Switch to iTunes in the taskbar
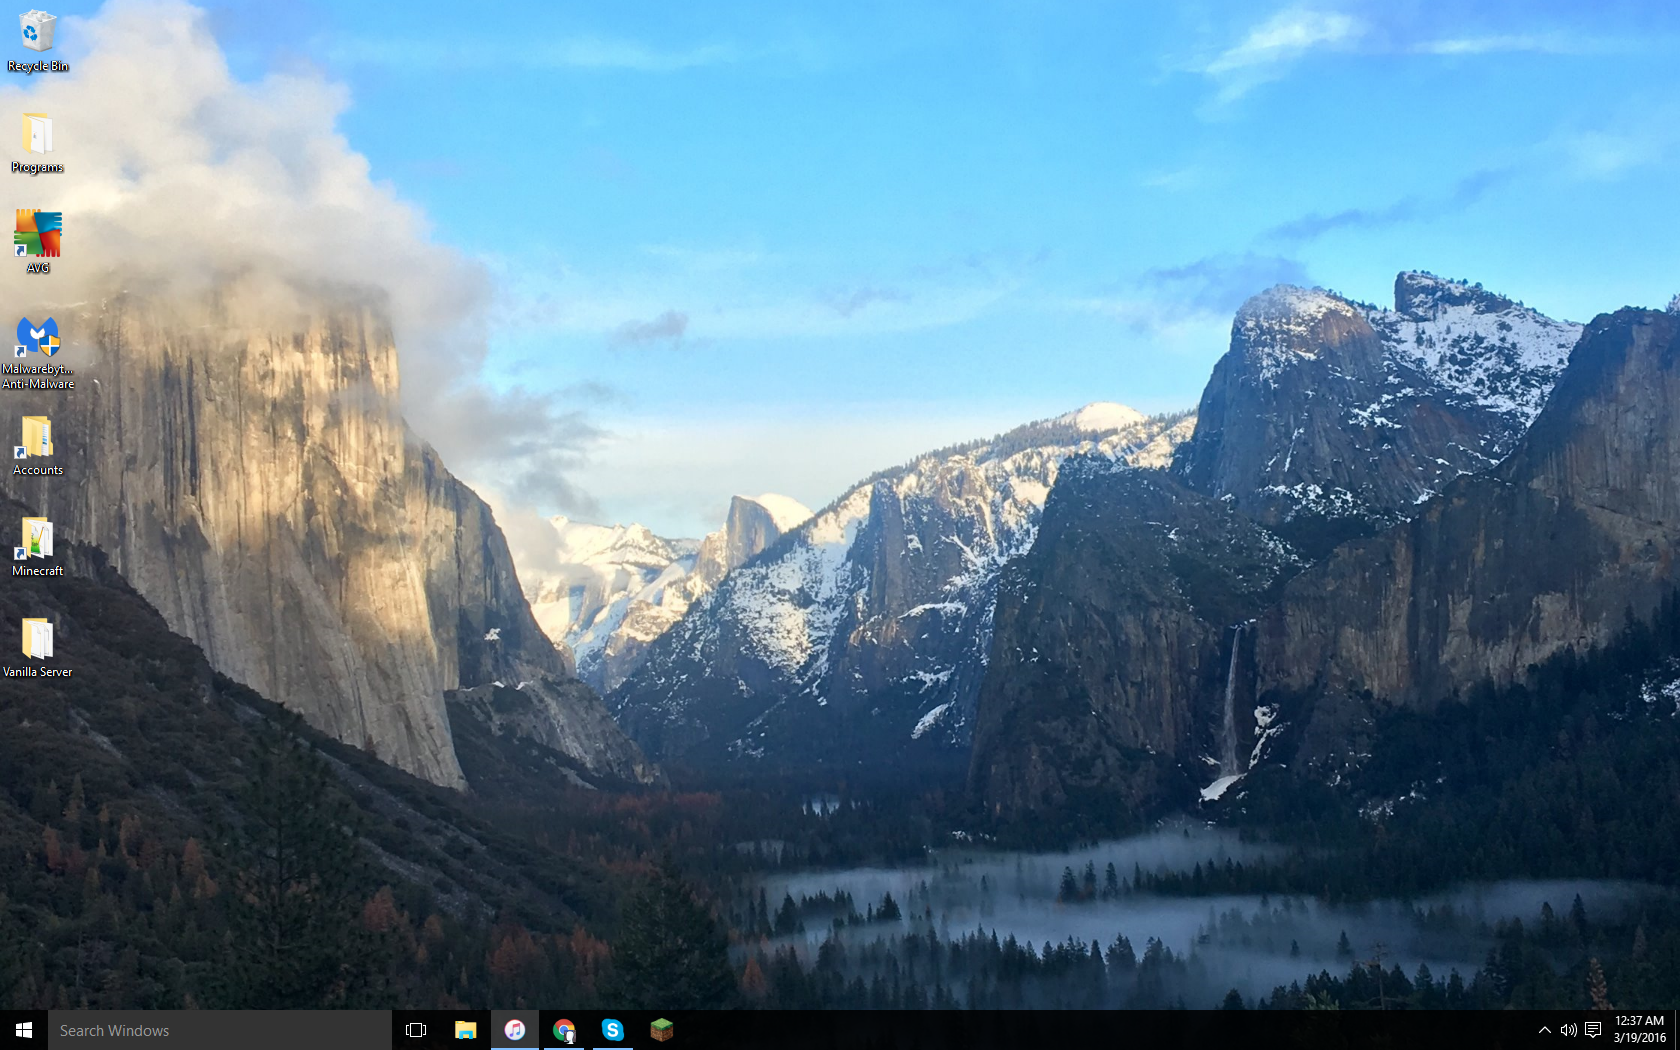Viewport: 1680px width, 1050px height. [514, 1030]
